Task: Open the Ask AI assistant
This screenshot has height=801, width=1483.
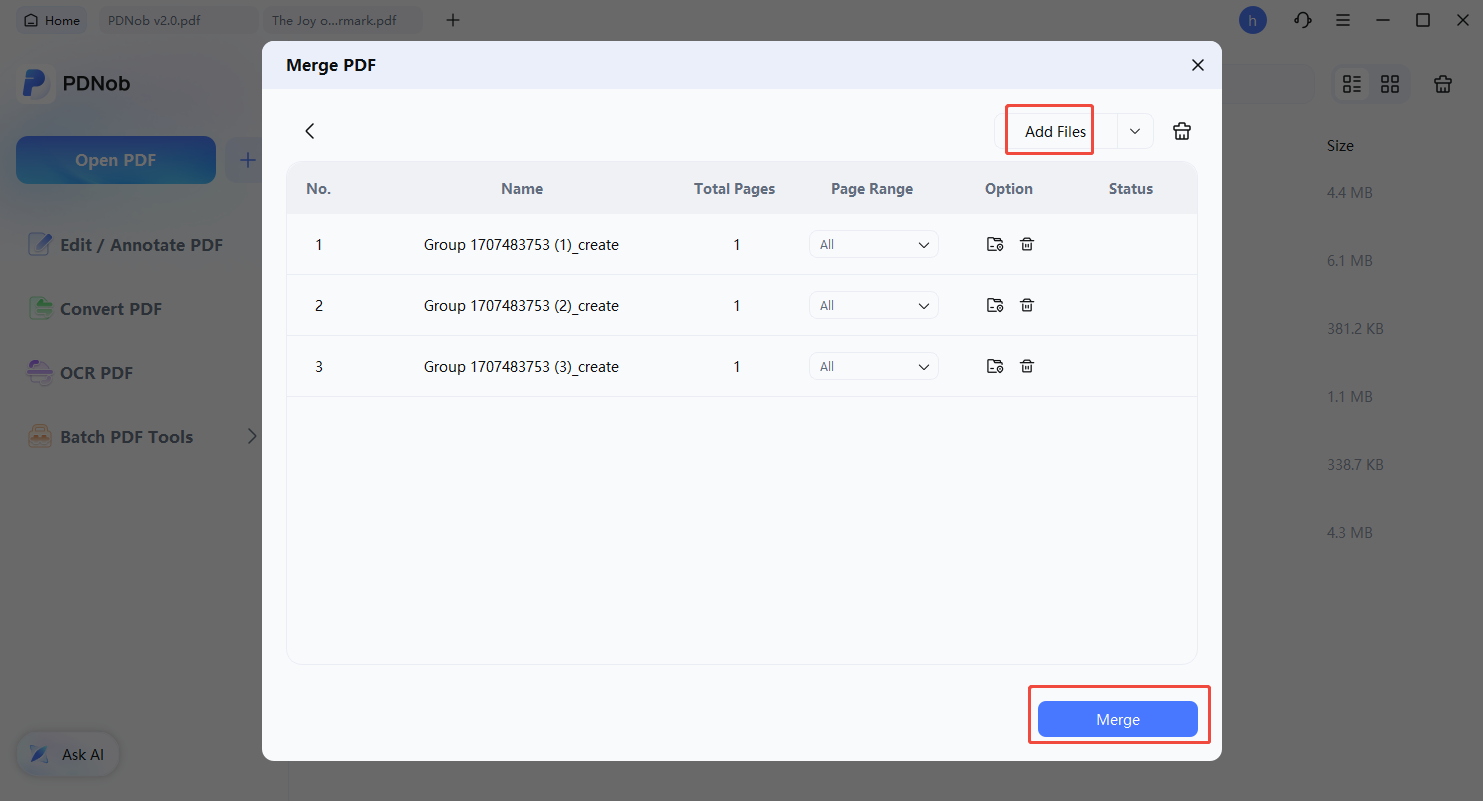Action: [67, 754]
